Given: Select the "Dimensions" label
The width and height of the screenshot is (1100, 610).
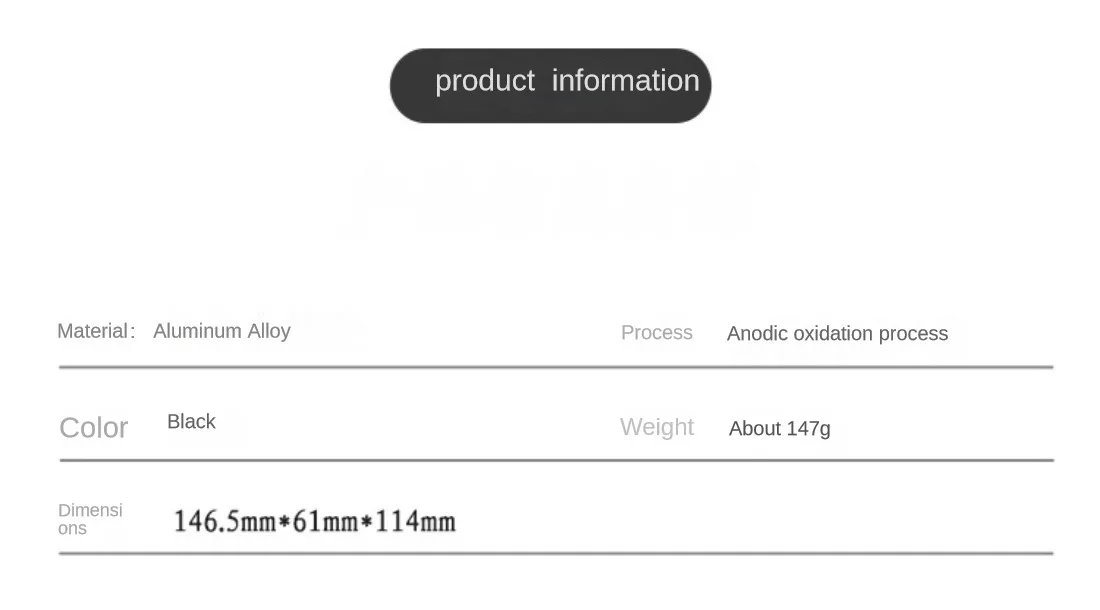Looking at the screenshot, I should 90,519.
